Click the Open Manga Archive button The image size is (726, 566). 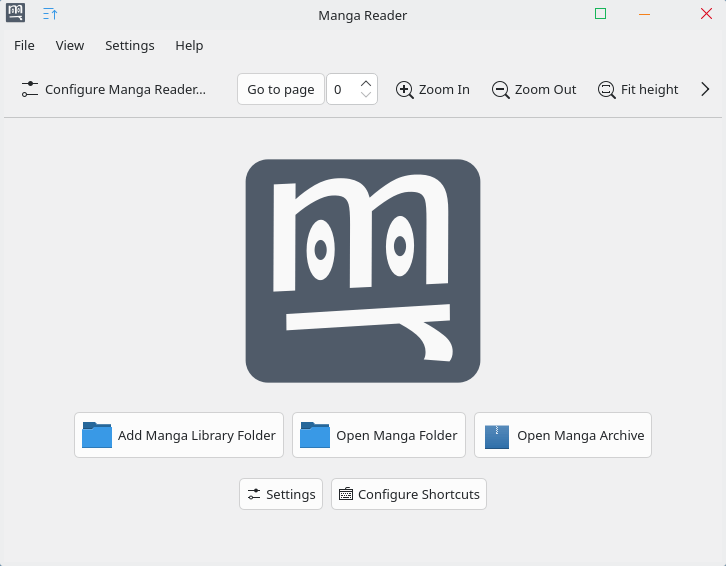563,435
